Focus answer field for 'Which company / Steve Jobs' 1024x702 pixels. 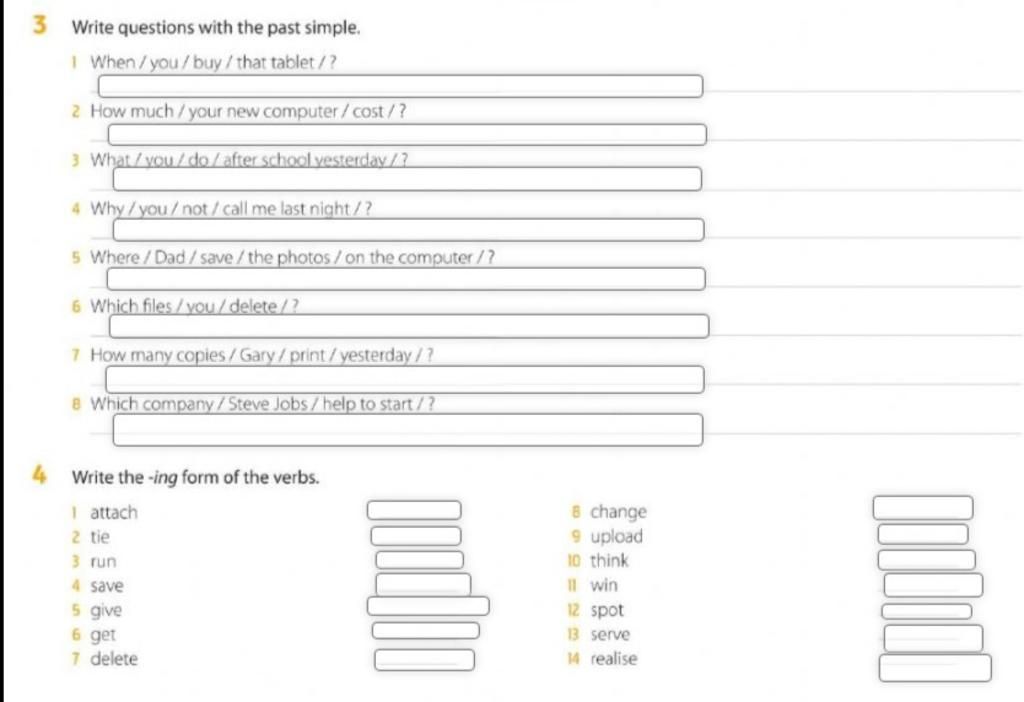point(408,430)
